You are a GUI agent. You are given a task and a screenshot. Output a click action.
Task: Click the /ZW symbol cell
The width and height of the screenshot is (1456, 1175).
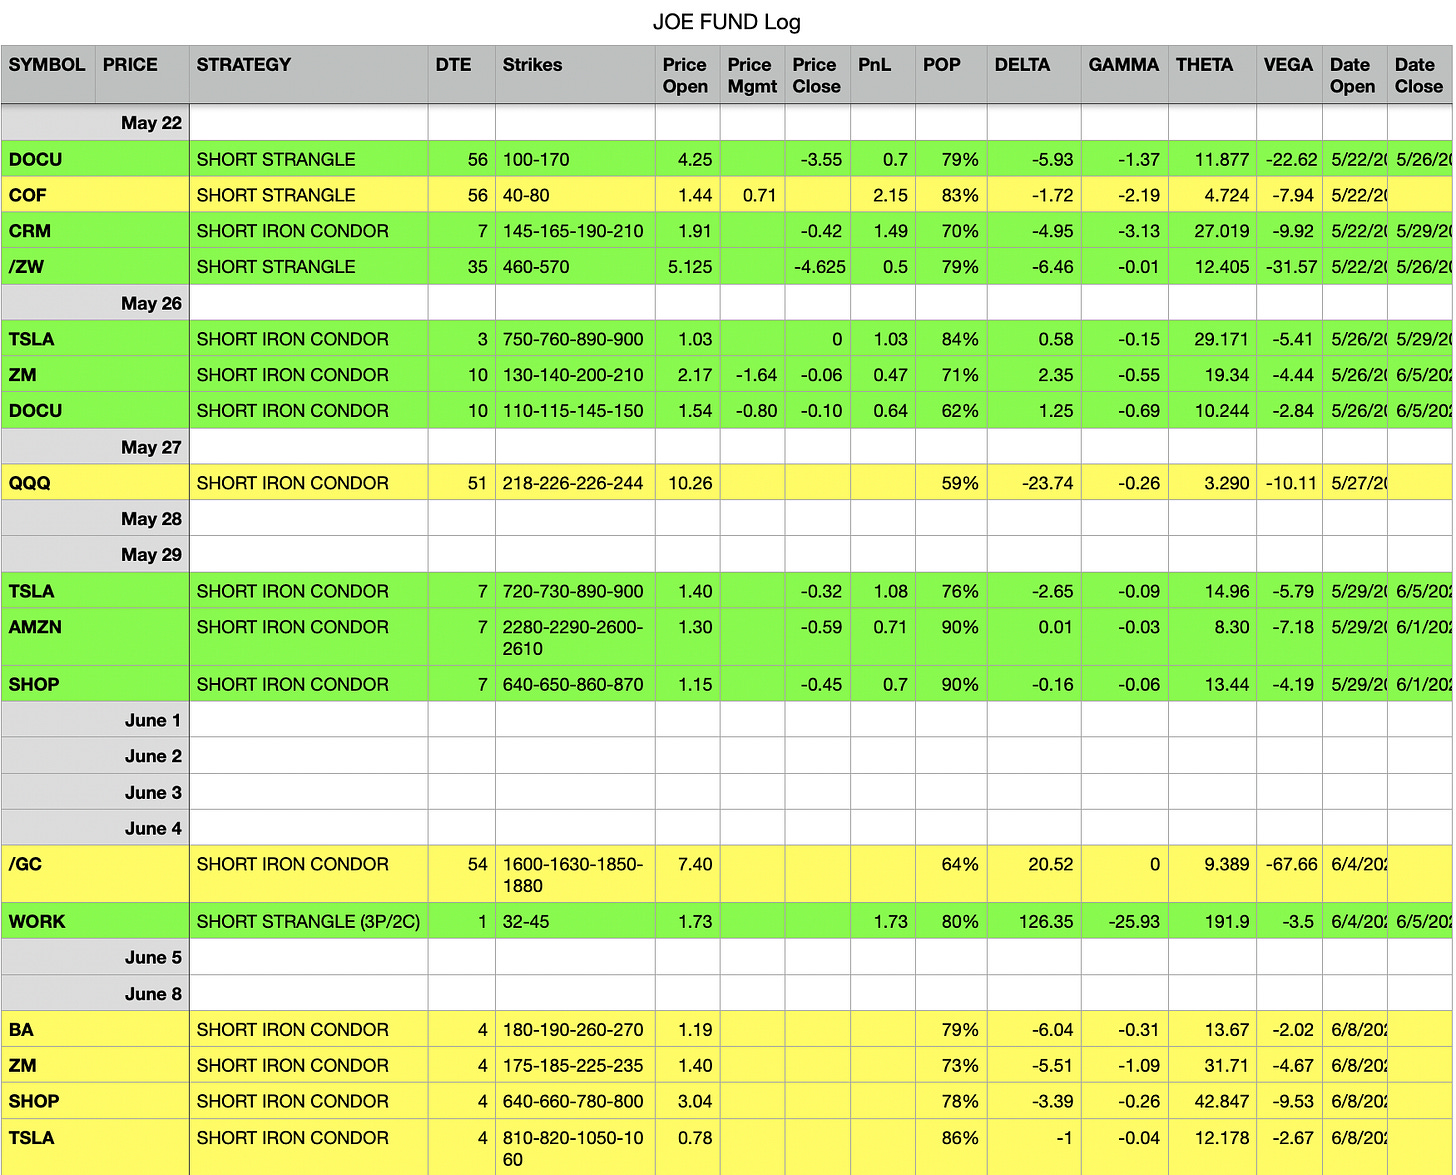95,267
